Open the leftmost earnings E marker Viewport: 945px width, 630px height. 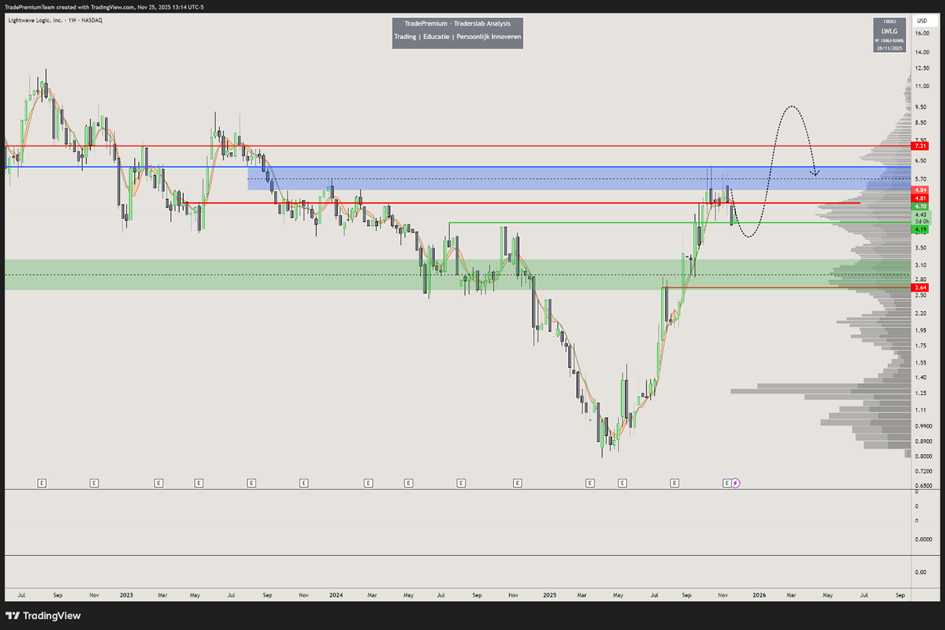tap(42, 483)
